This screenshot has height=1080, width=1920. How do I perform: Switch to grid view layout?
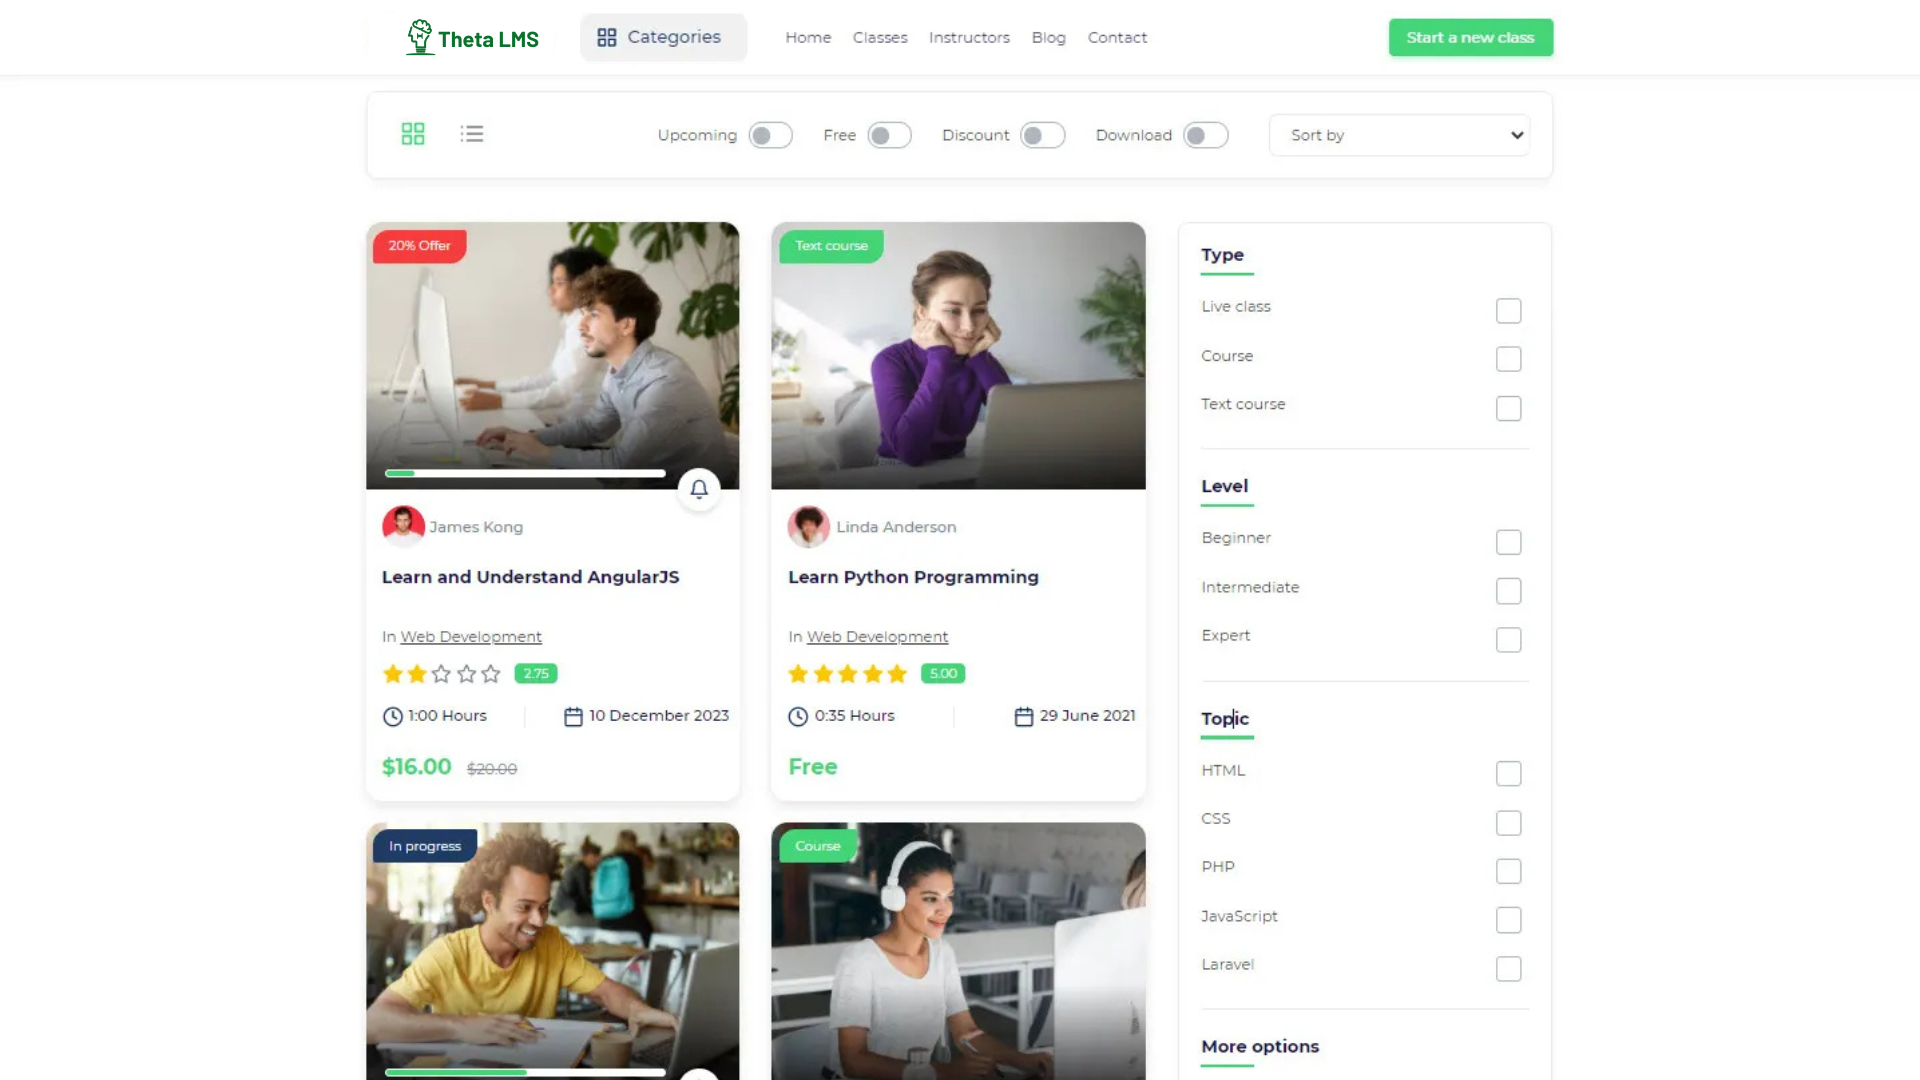[x=412, y=134]
